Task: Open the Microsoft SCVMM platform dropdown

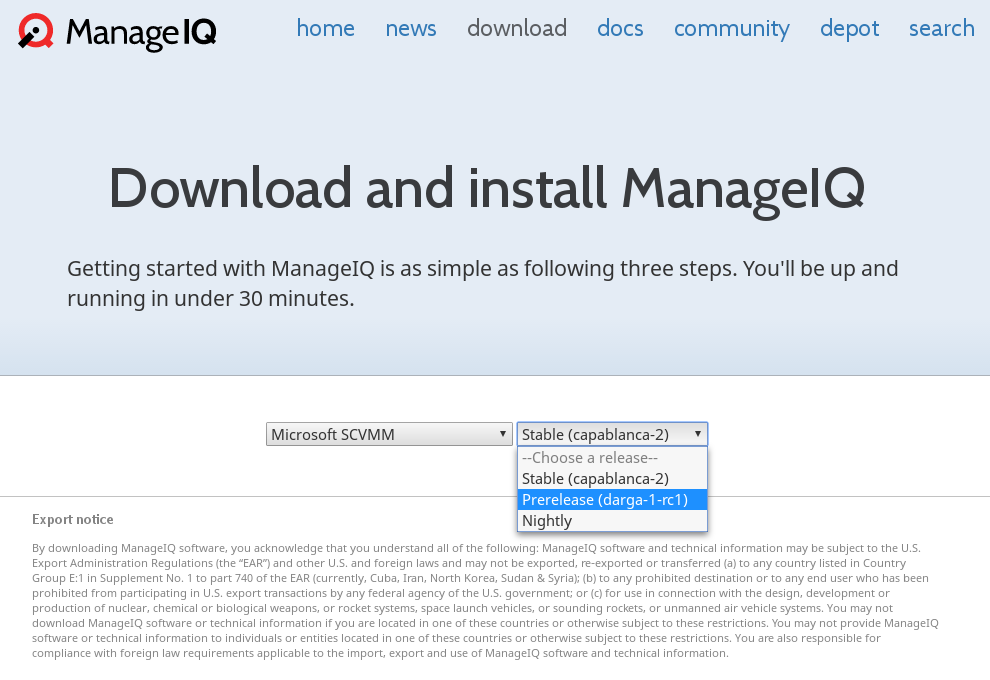Action: 389,434
